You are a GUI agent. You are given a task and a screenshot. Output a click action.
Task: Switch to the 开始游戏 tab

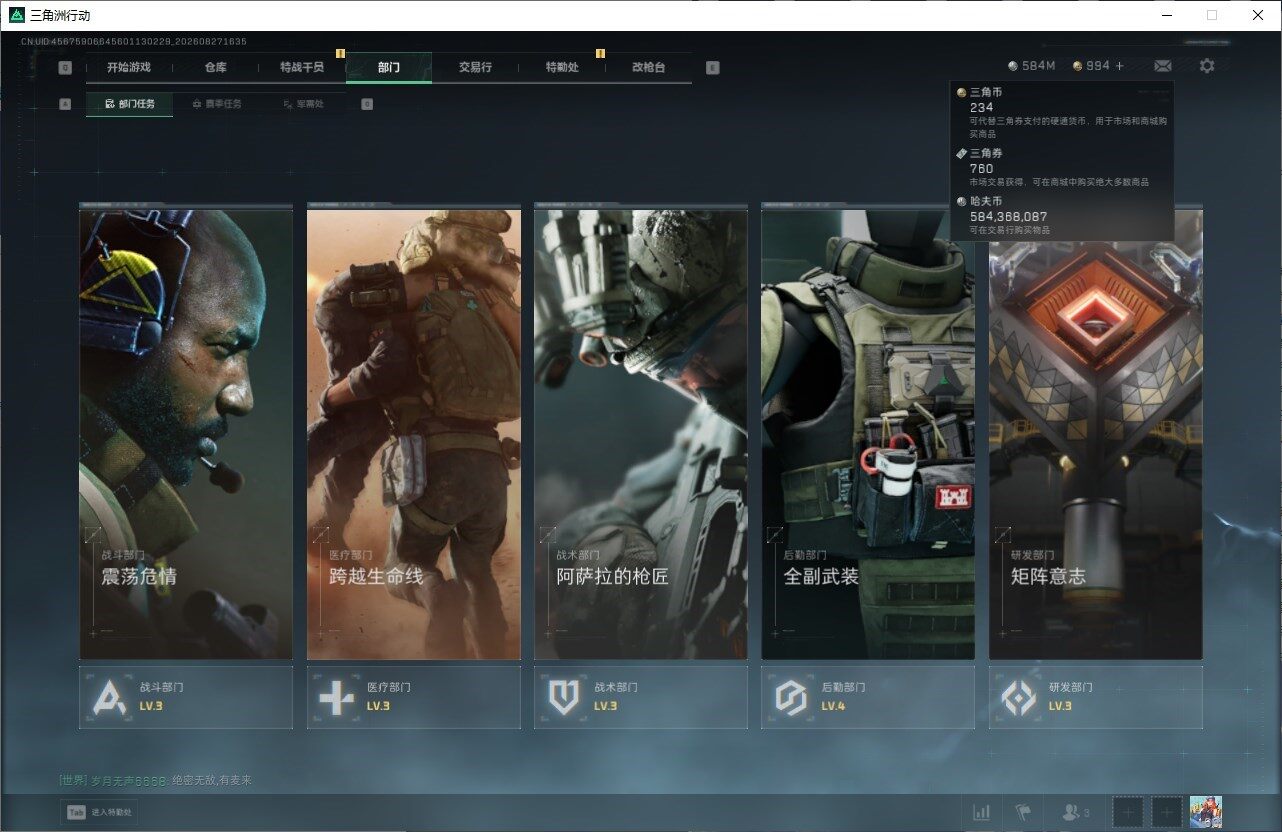pyautogui.click(x=129, y=67)
